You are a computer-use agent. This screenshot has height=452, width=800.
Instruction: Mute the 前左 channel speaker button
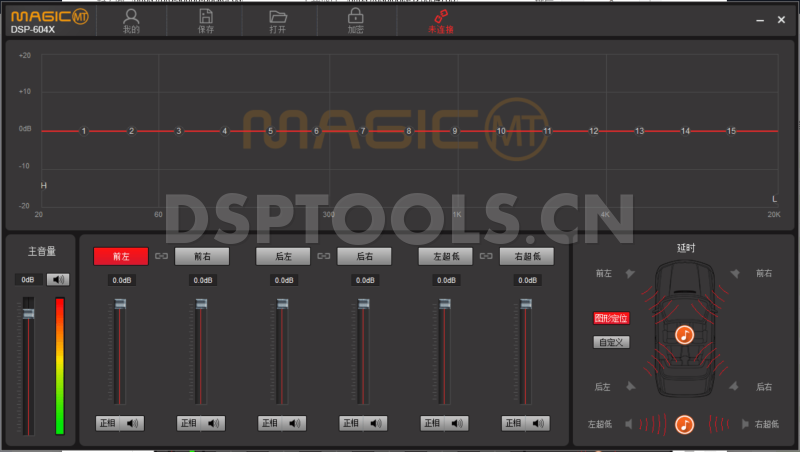point(133,423)
